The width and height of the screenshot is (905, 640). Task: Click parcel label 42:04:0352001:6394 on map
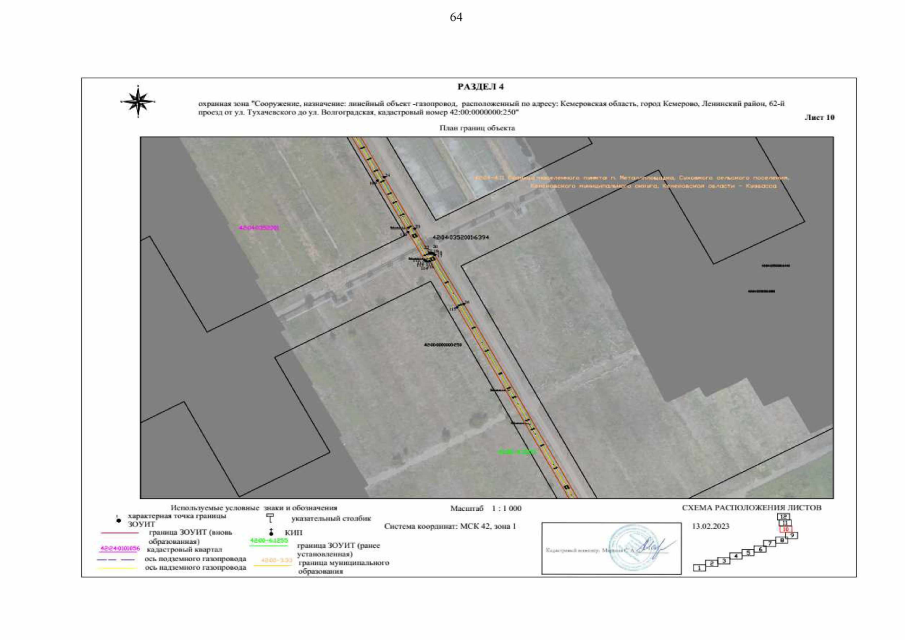[459, 238]
